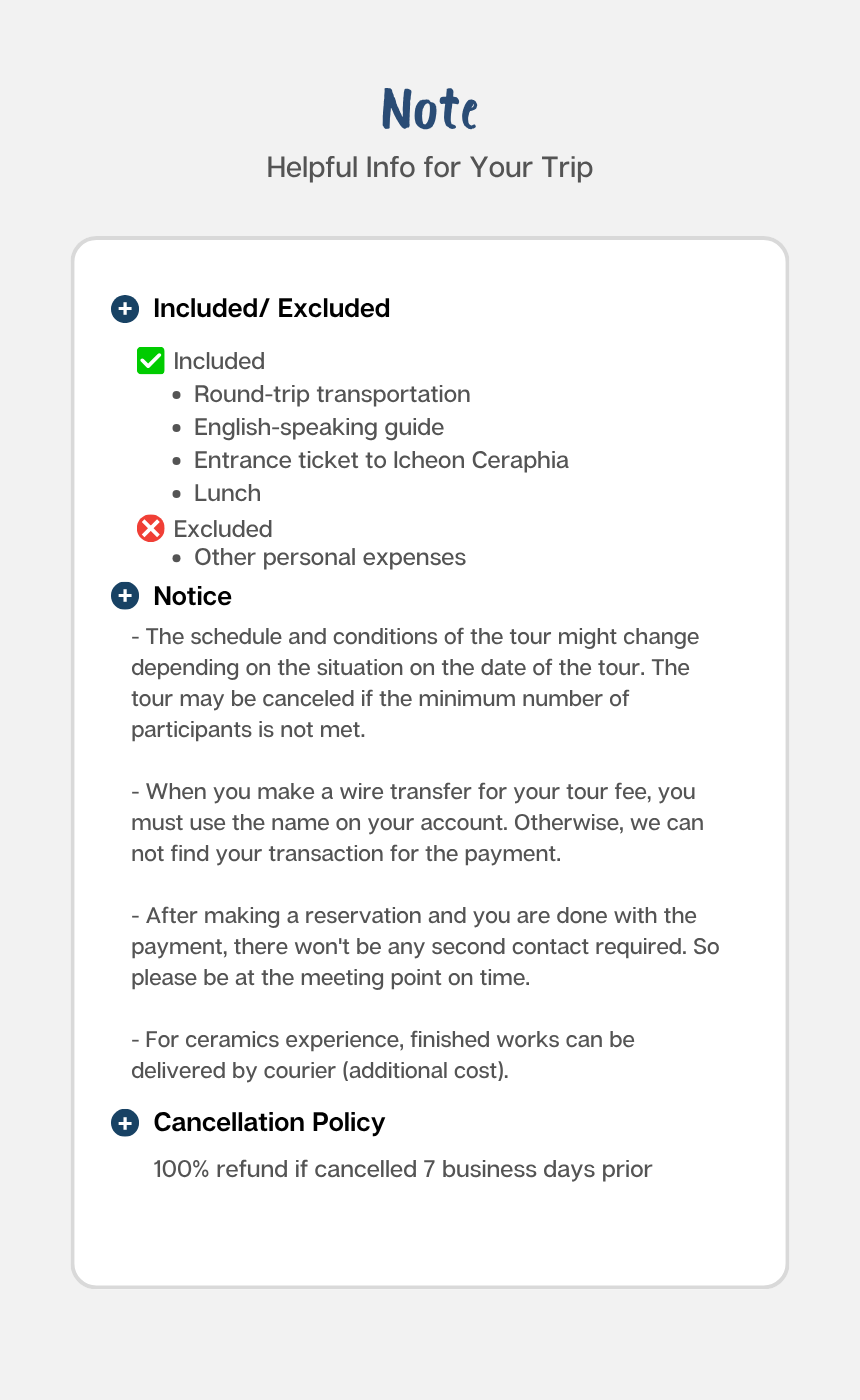Click the green checkmark Included icon
Viewport: 860px width, 1400px height.
(x=150, y=361)
